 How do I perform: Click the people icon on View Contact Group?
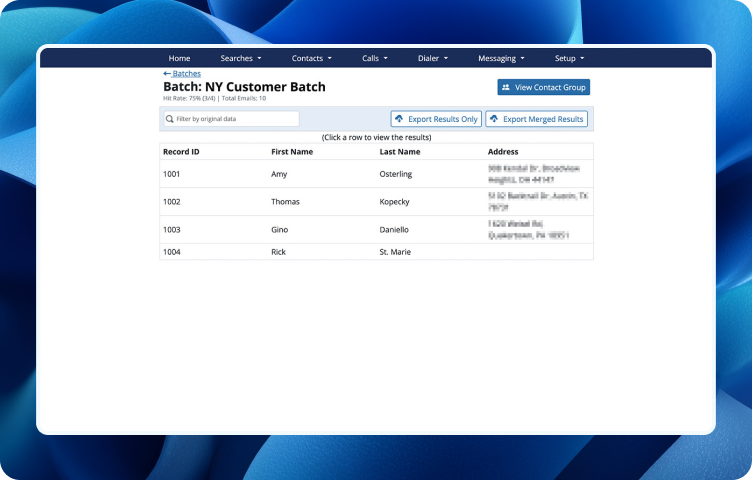[x=506, y=88]
